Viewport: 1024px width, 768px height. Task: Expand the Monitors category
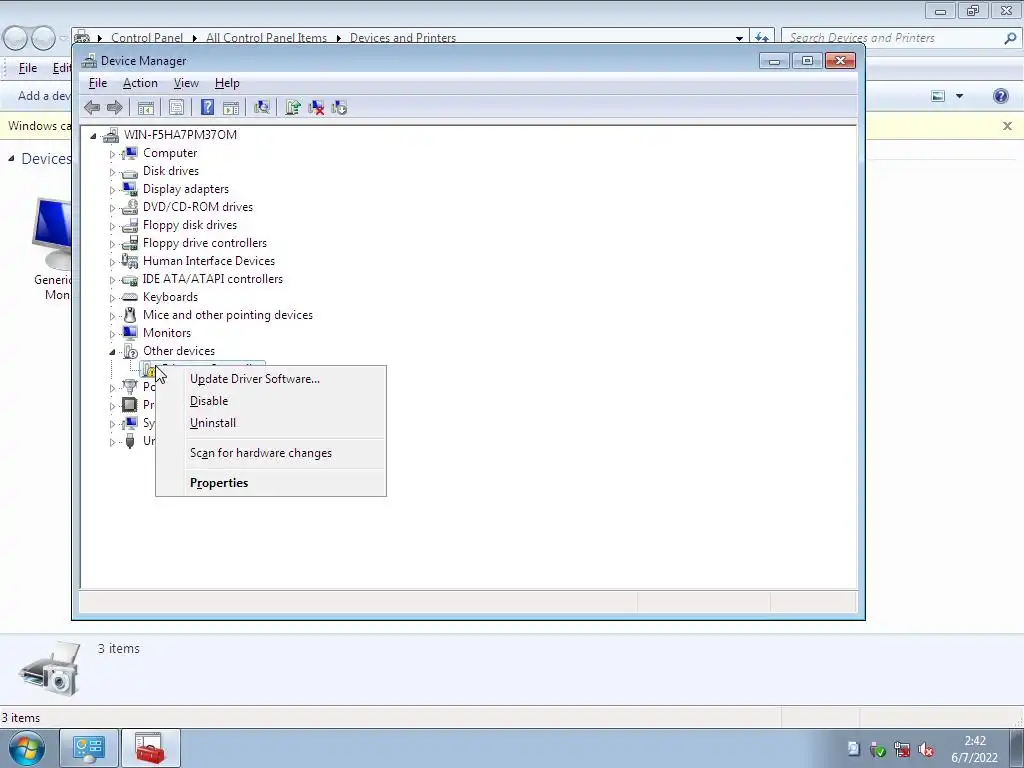[x=112, y=334]
